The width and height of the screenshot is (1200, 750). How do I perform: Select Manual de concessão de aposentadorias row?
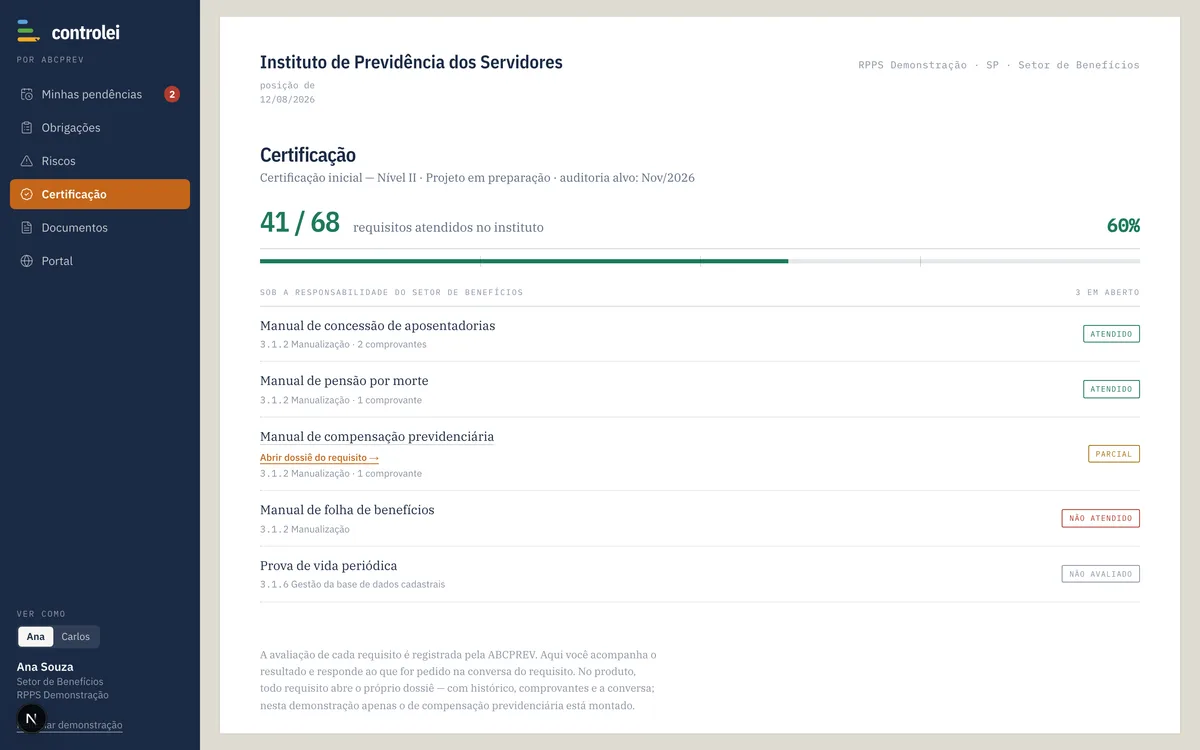(x=700, y=334)
